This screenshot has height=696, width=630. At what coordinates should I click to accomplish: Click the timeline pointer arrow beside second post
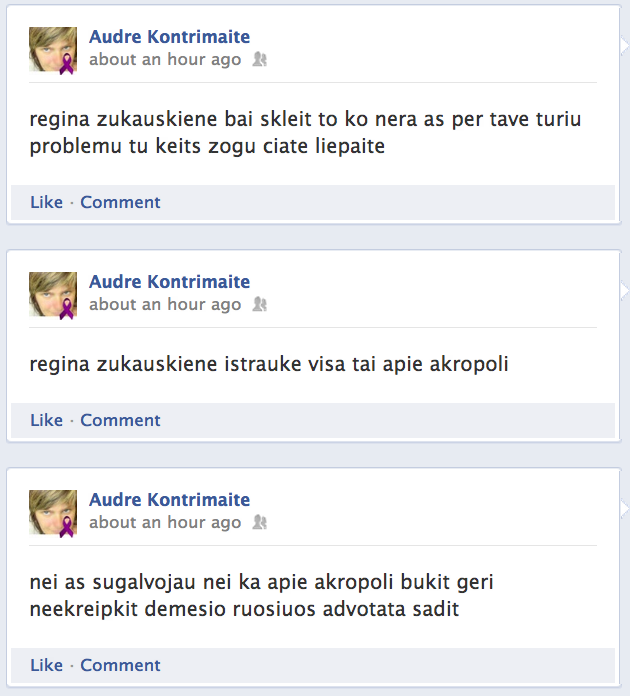tap(625, 291)
